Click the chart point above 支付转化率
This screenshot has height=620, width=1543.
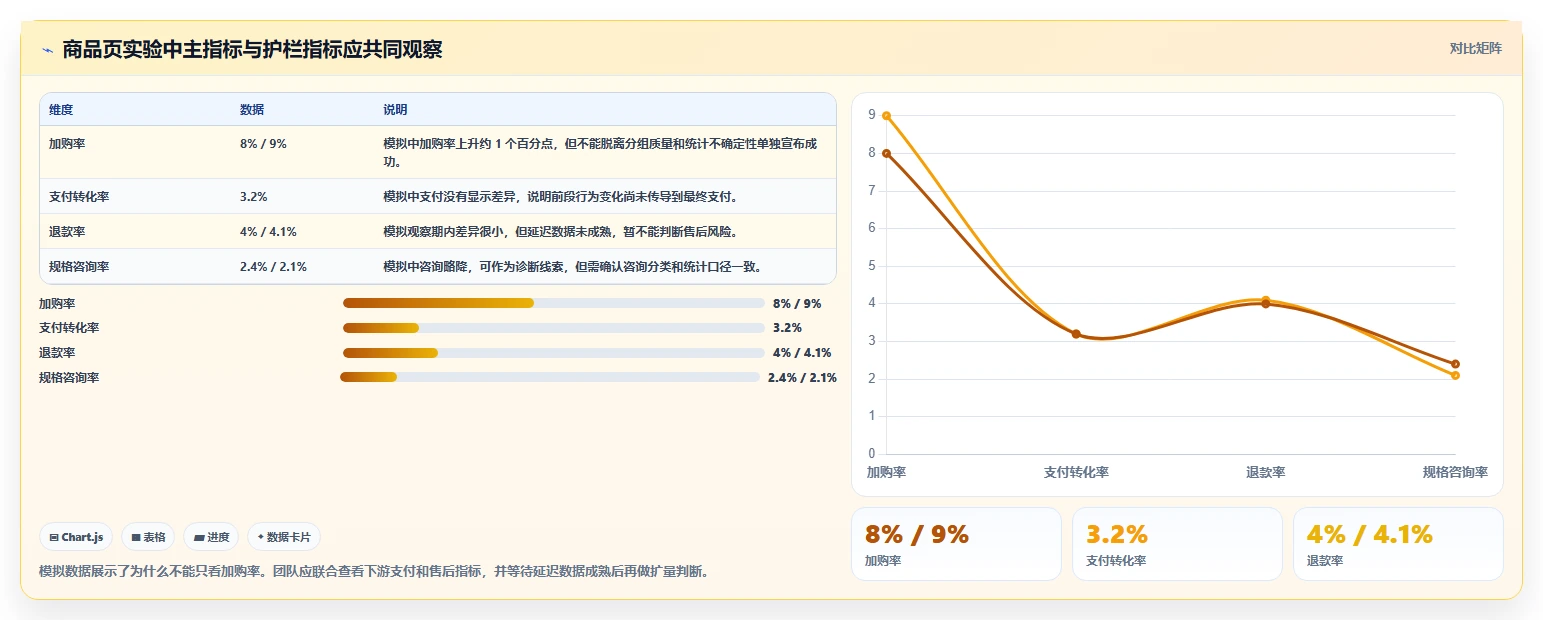coord(1076,334)
